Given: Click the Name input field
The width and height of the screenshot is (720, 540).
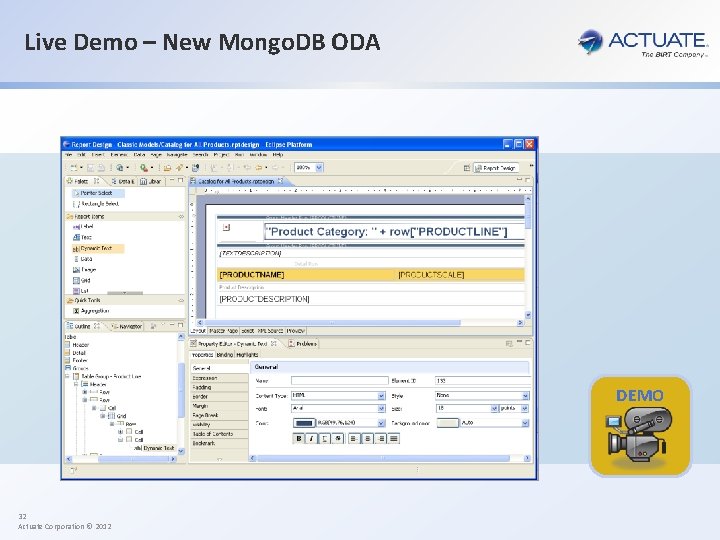Looking at the screenshot, I should click(x=340, y=381).
